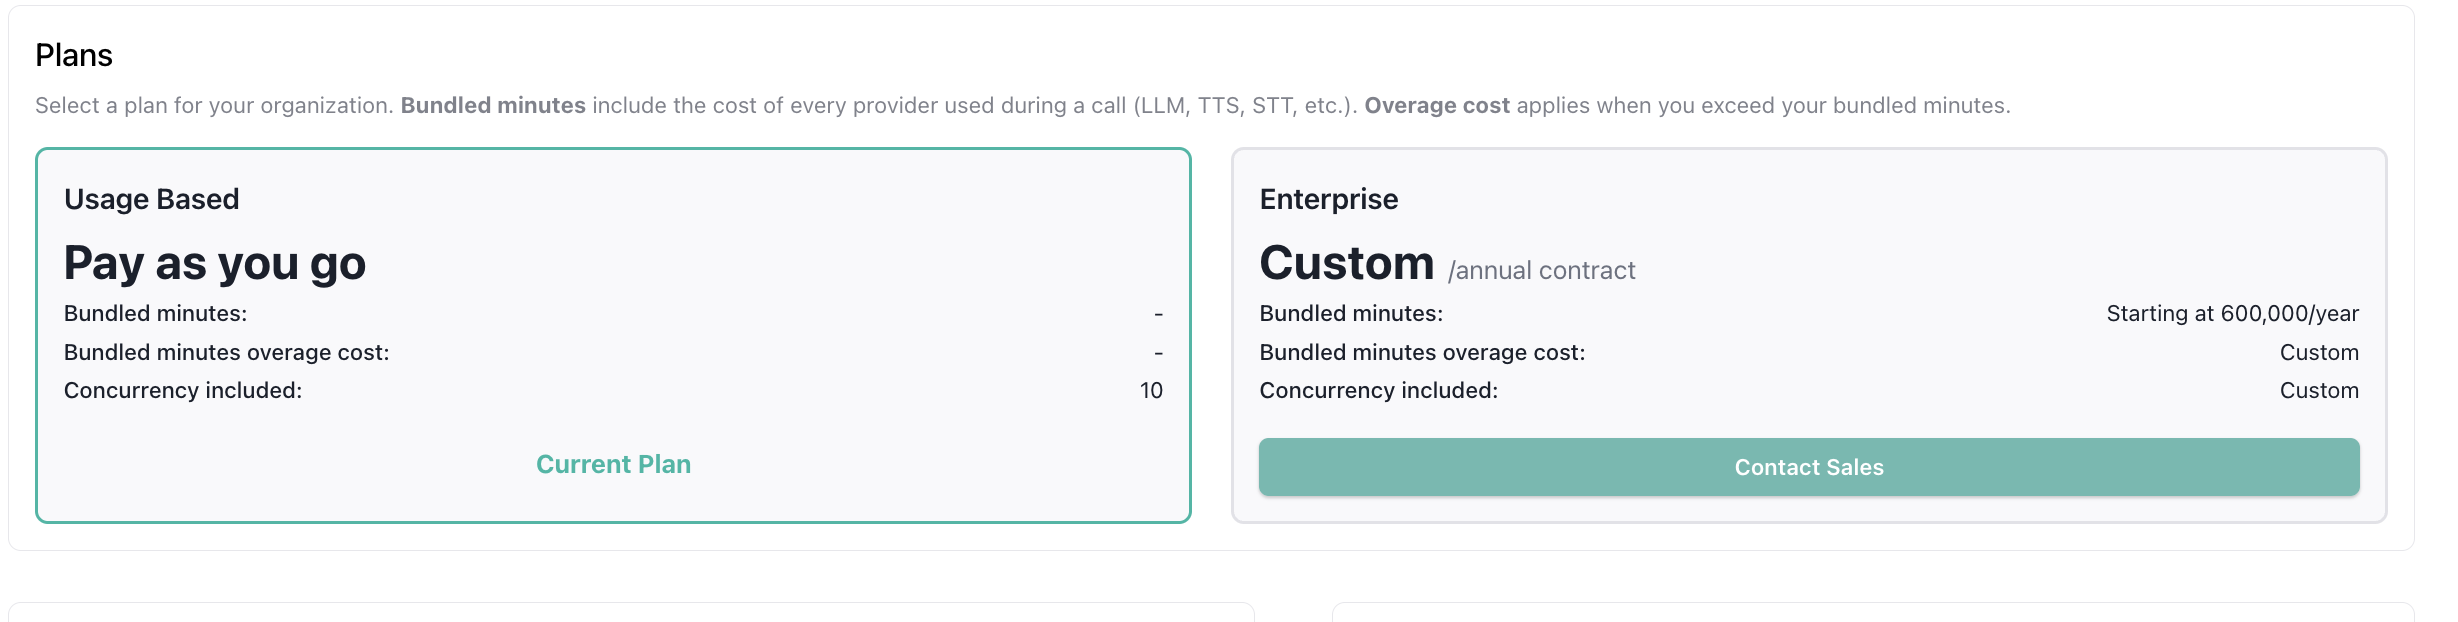2458x622 pixels.
Task: Select the Usage Based plan title
Action: [x=152, y=199]
